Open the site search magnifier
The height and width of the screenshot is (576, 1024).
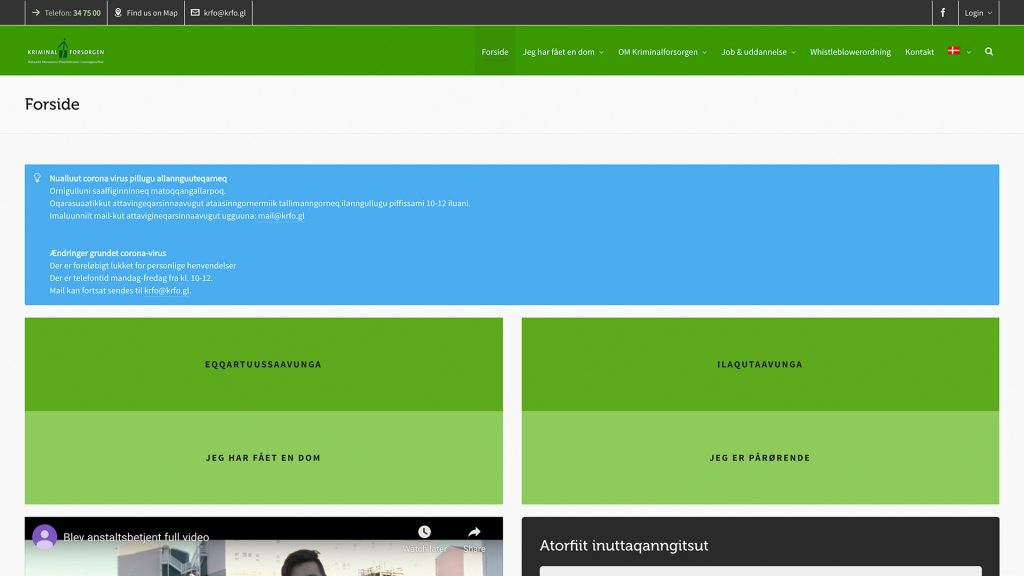pyautogui.click(x=988, y=51)
